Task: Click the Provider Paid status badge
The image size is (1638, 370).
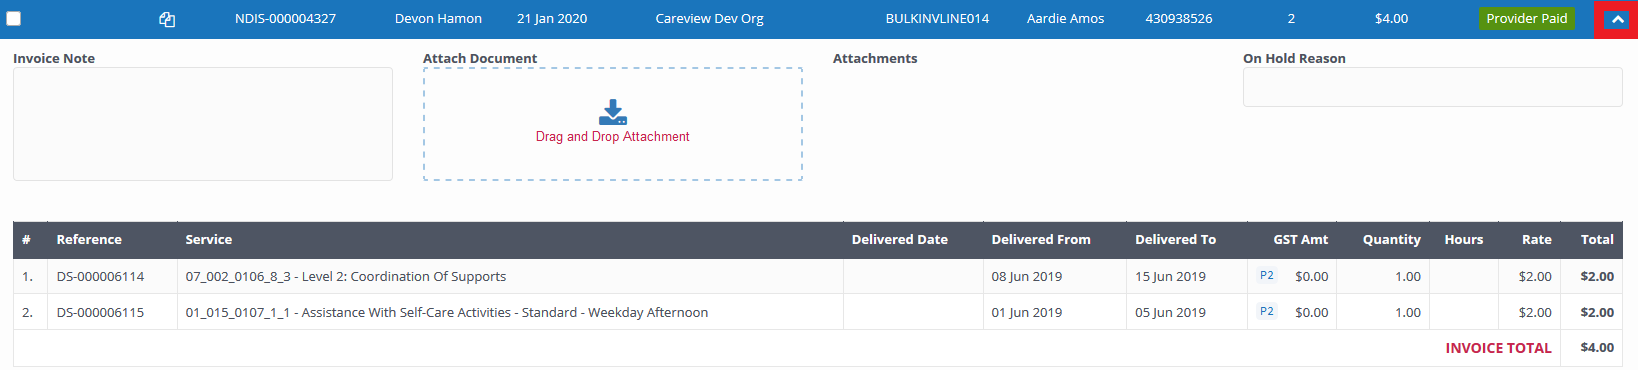Action: point(1526,19)
